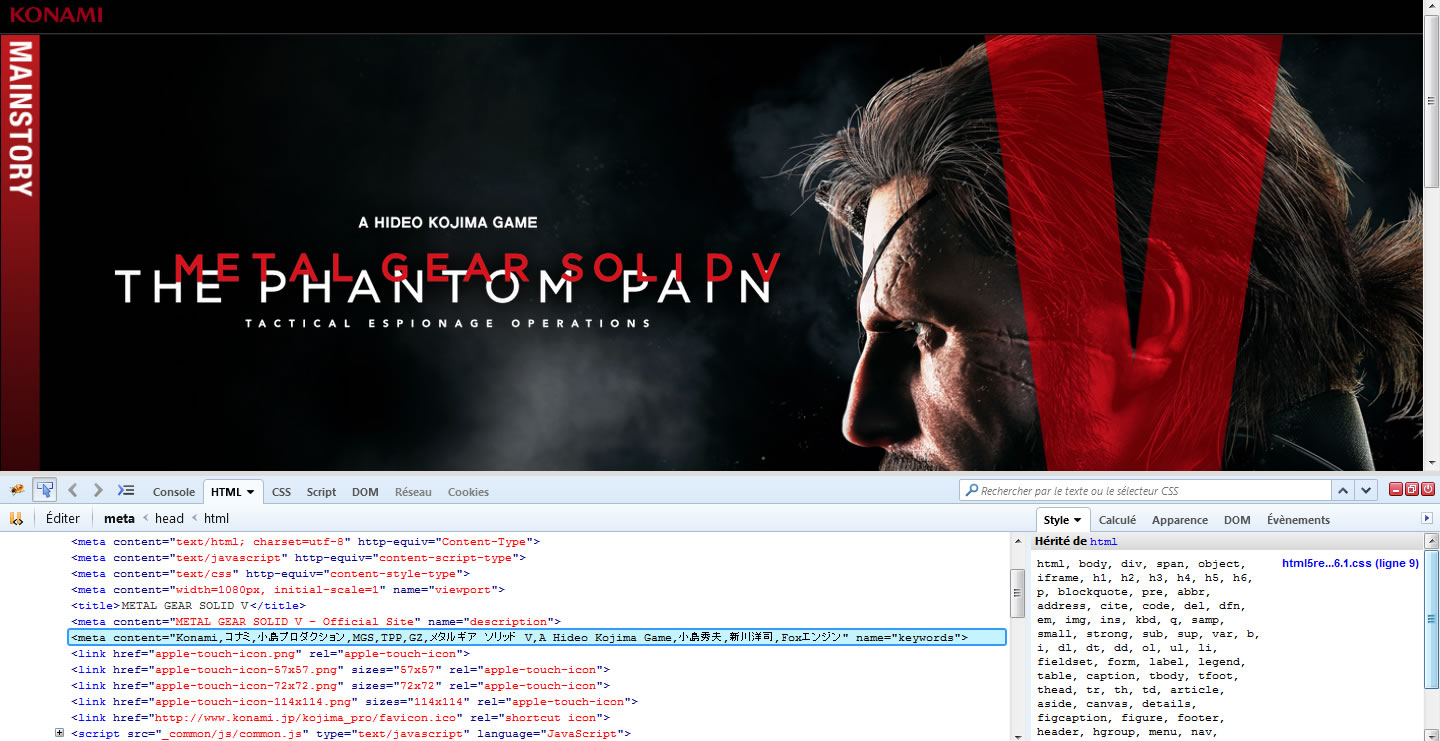Viewport: 1440px width, 741px height.
Task: Select the meta description node
Action: pos(316,622)
